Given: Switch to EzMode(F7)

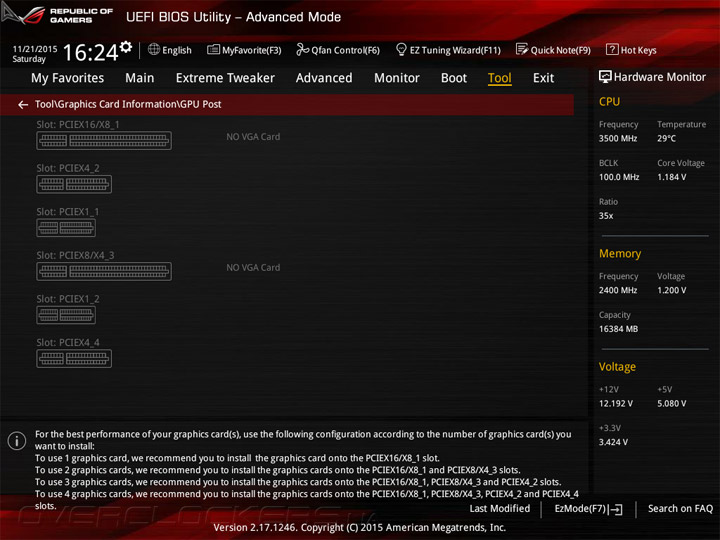Looking at the screenshot, I should pyautogui.click(x=588, y=509).
